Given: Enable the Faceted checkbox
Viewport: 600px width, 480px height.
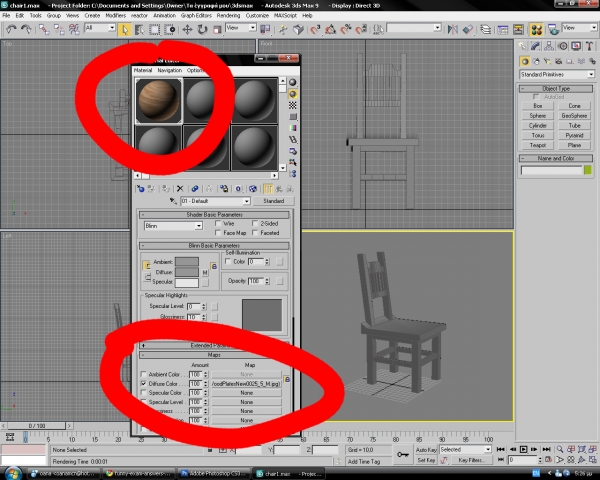Looking at the screenshot, I should point(255,233).
